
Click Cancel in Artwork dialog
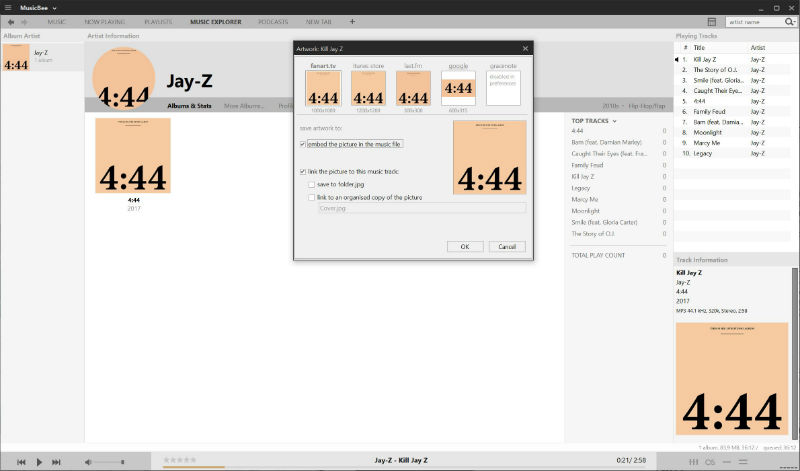coord(507,246)
